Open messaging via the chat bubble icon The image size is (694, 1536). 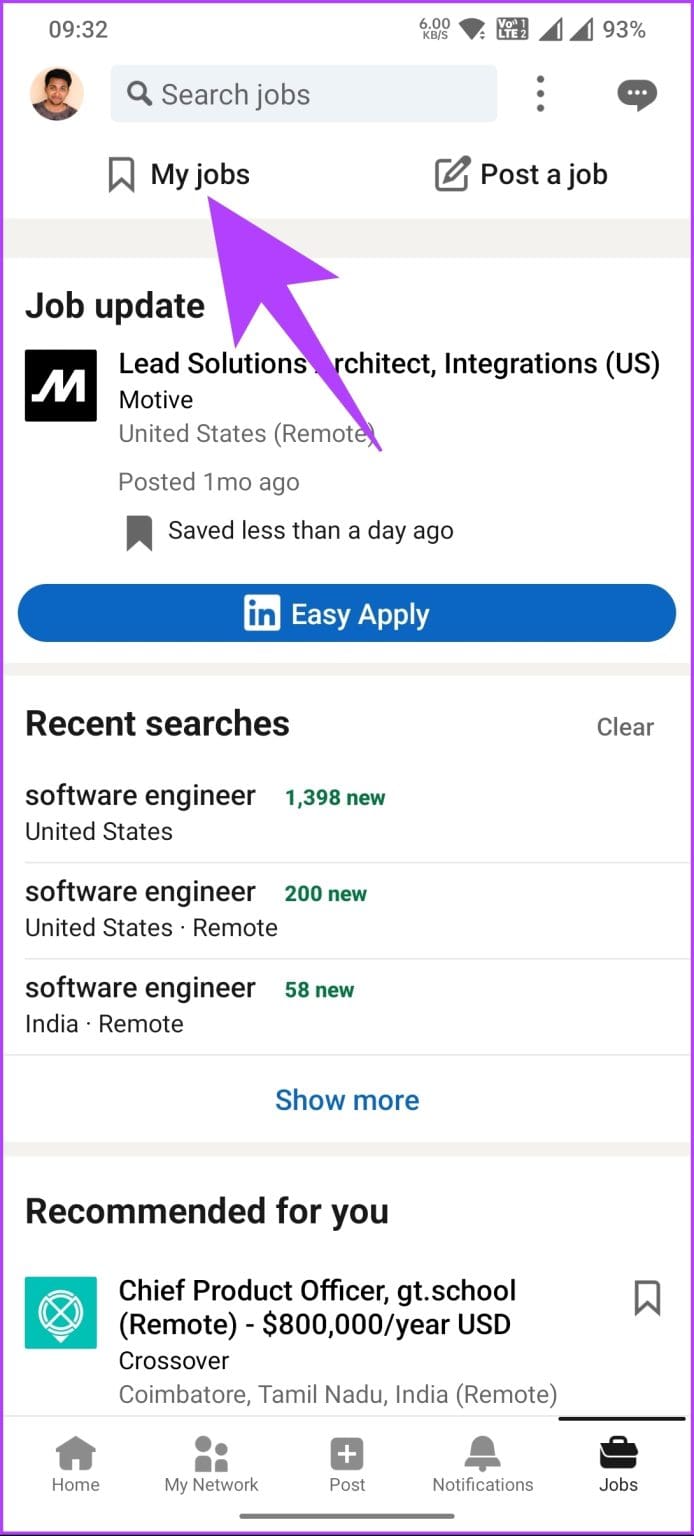(x=637, y=93)
